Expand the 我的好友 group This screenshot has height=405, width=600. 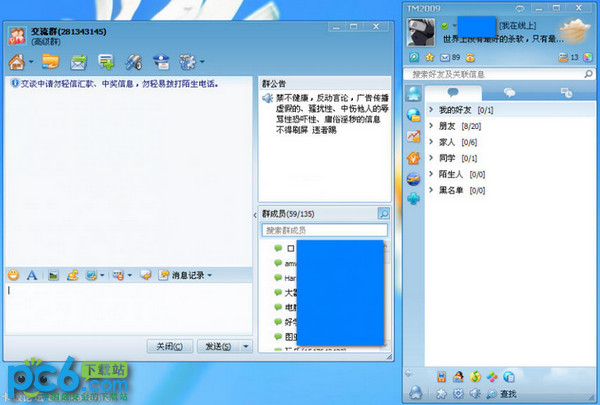[510, 110]
